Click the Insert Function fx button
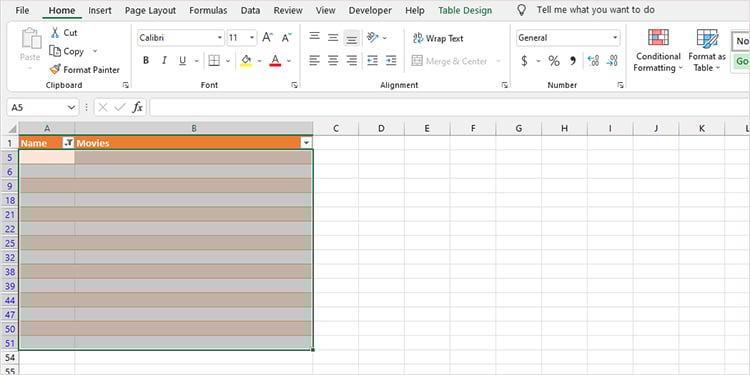 (138, 108)
